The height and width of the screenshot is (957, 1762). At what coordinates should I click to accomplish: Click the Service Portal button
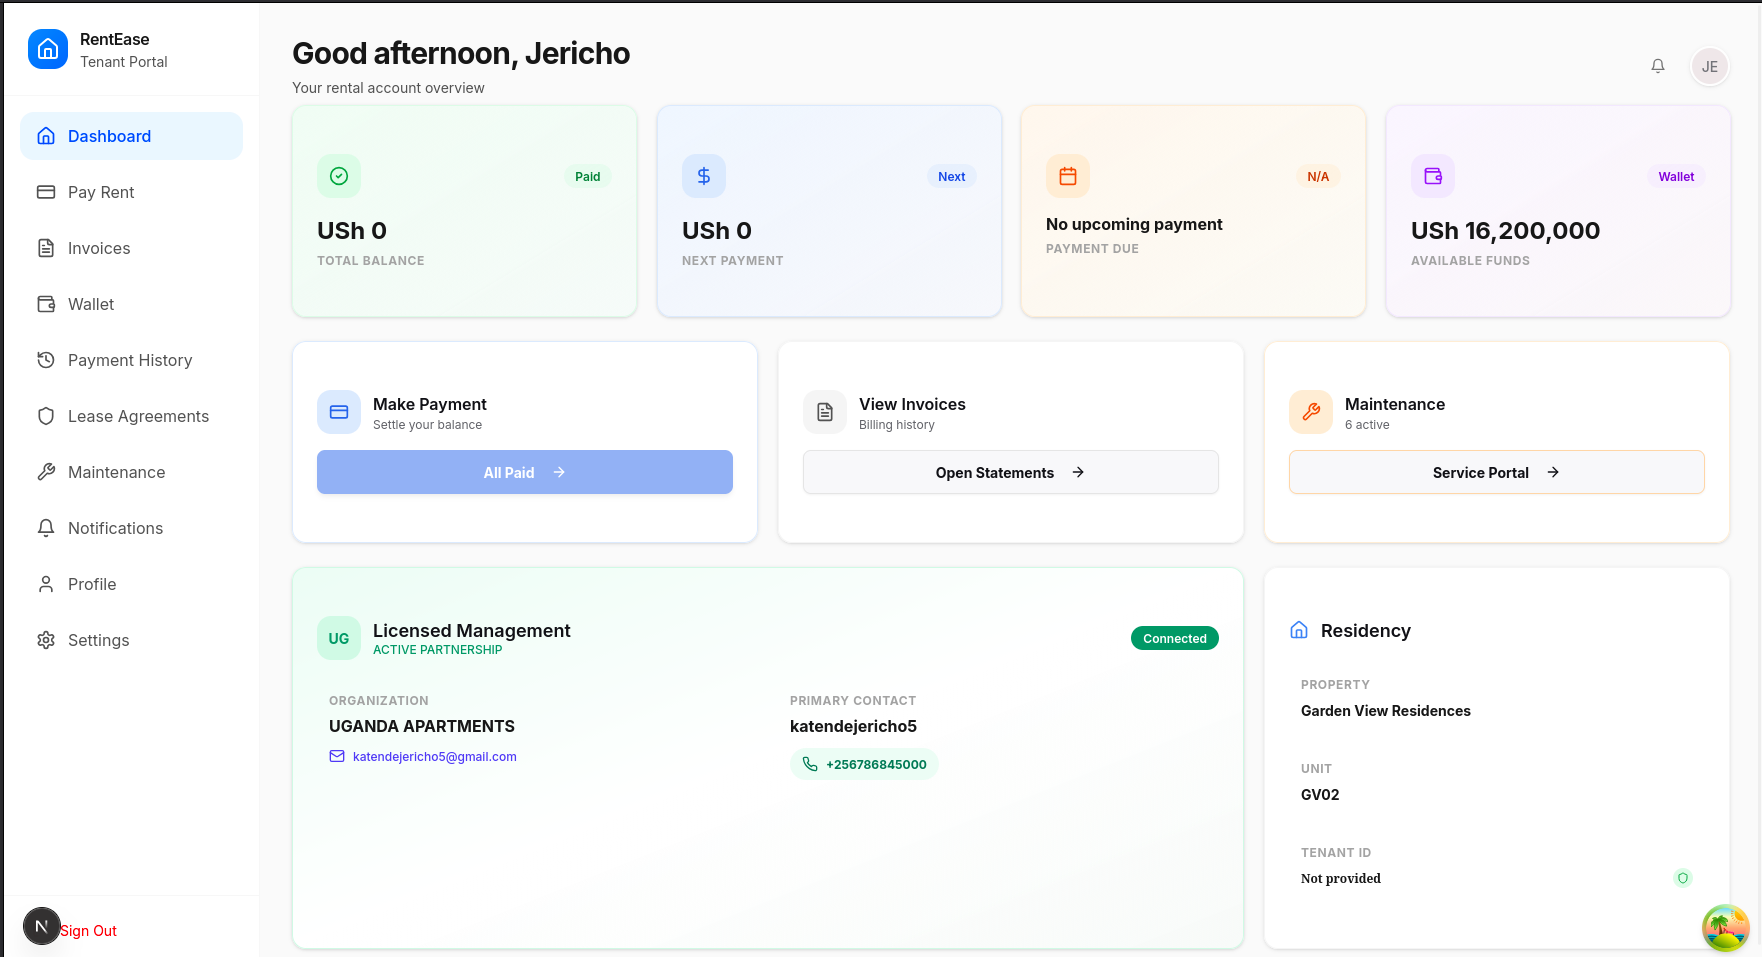click(1496, 472)
